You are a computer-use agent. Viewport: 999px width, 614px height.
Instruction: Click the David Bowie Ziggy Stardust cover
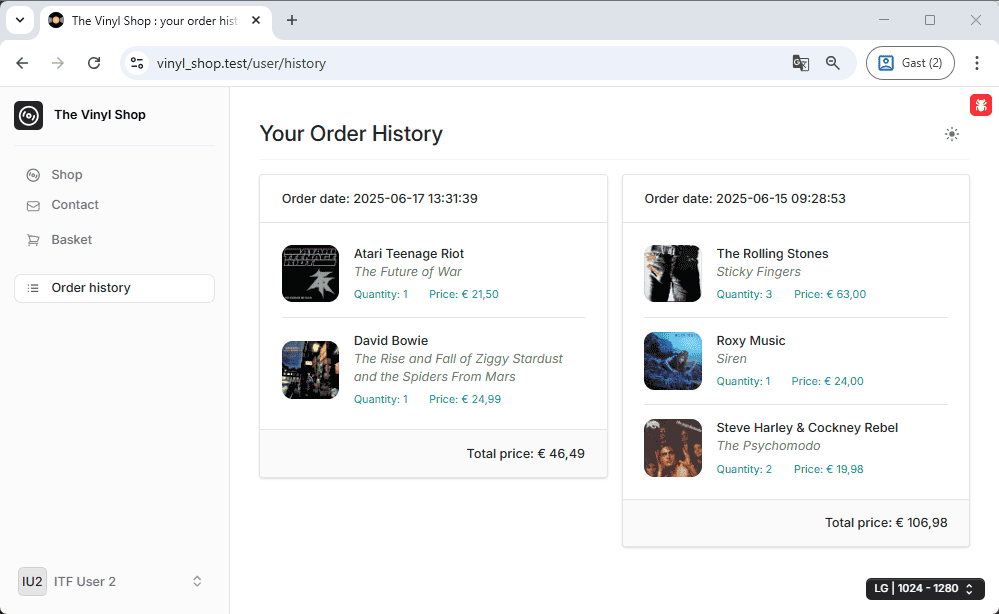pos(310,370)
